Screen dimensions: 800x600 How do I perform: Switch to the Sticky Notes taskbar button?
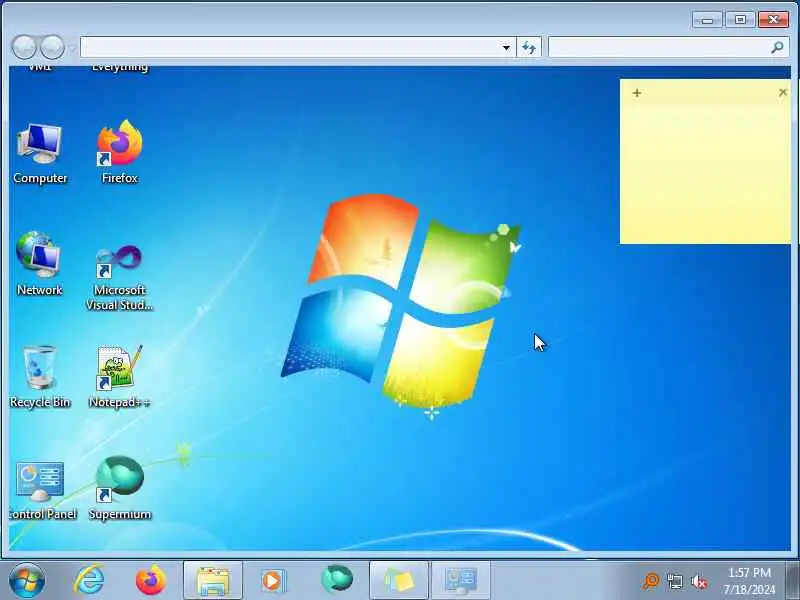pos(398,580)
